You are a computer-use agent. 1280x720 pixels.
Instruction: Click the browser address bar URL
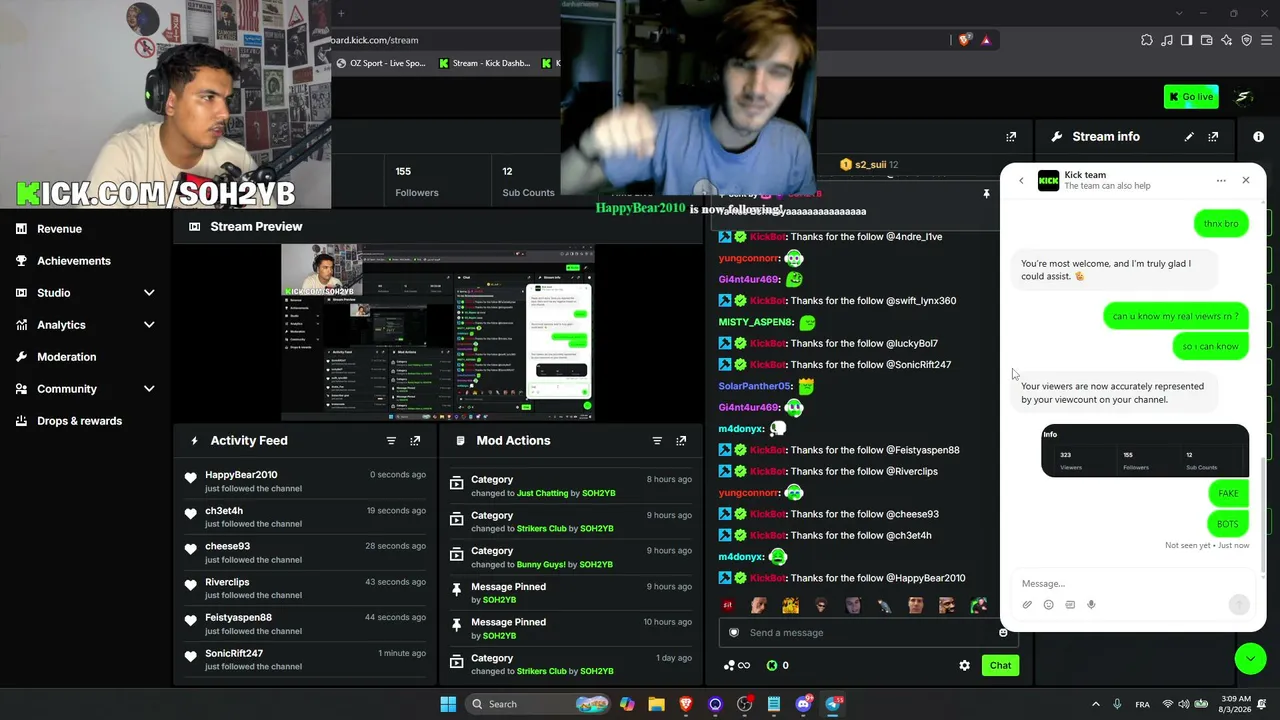point(375,40)
